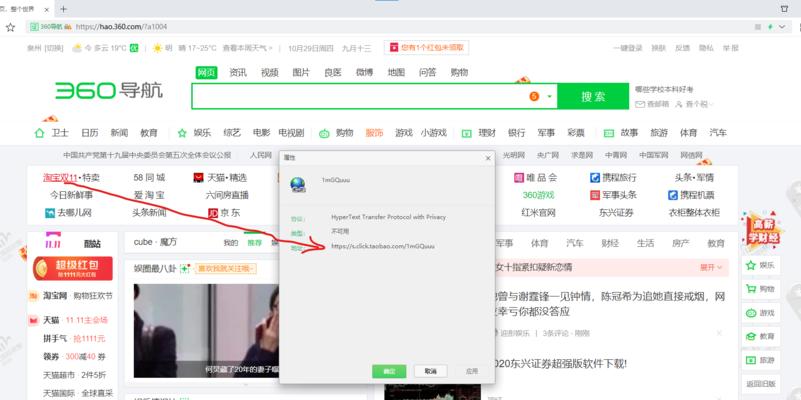Open a new browser tab with the plus icon

point(63,9)
